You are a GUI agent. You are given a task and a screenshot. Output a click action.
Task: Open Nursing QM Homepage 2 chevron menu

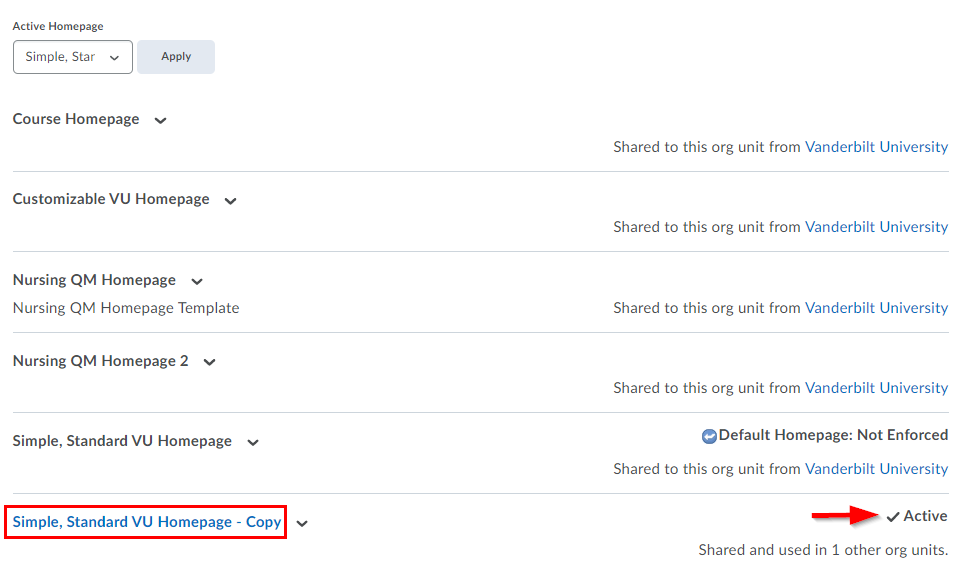pos(209,362)
